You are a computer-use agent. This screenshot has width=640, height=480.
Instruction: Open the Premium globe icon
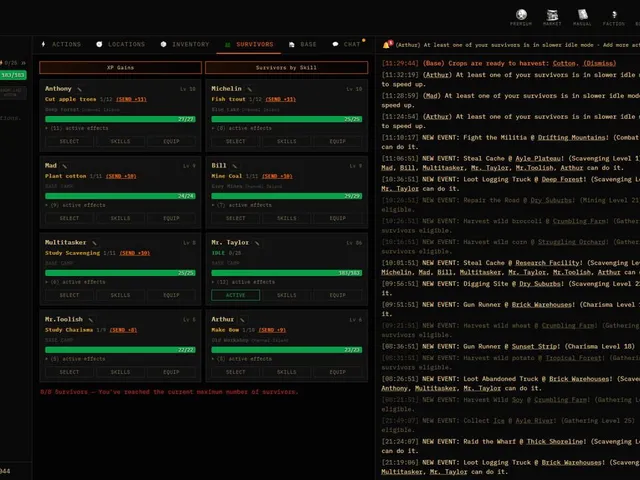(x=521, y=15)
